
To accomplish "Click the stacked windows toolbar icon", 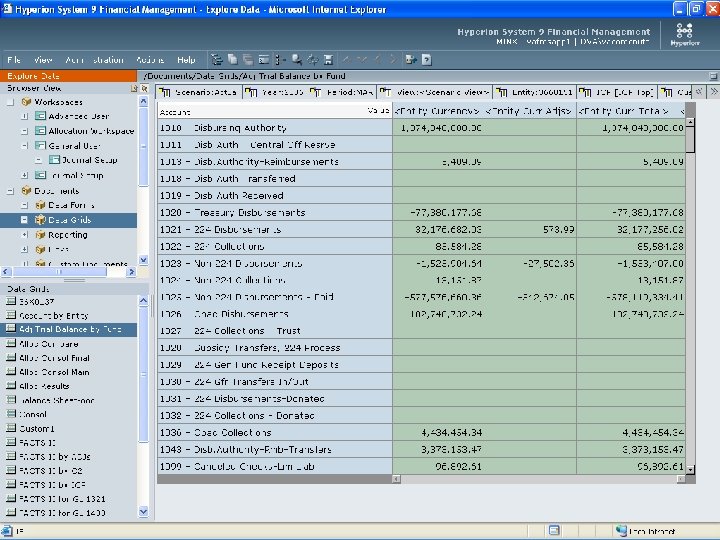I will coord(248,60).
